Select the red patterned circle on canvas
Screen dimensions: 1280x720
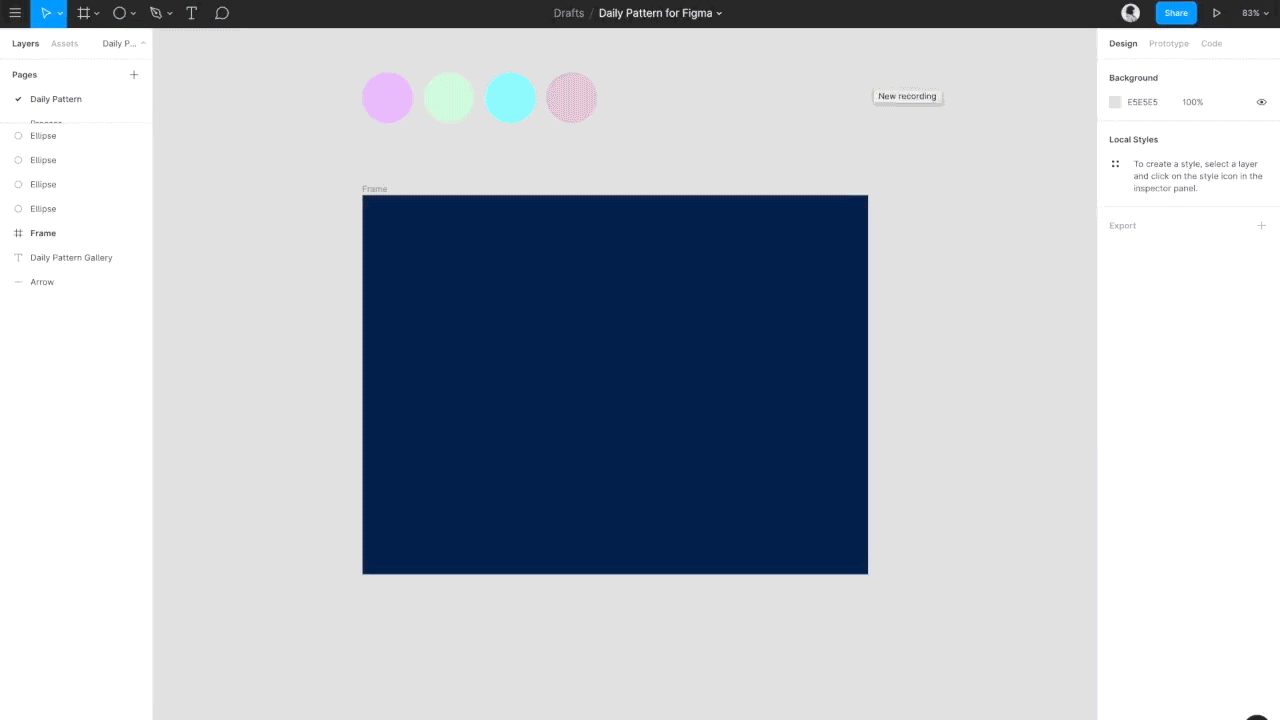pos(571,98)
